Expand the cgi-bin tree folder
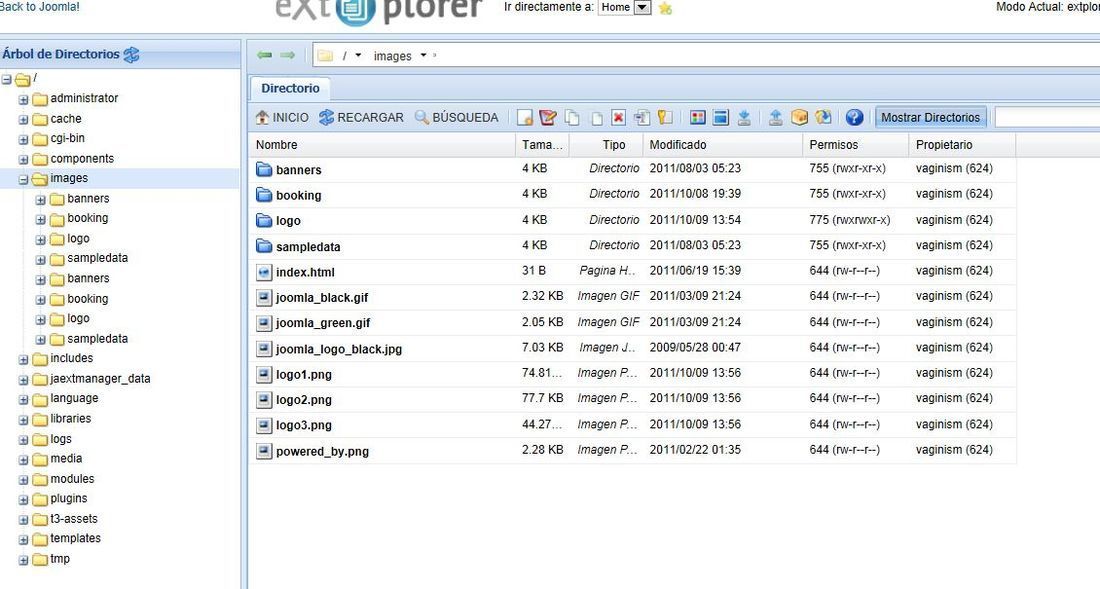The height and width of the screenshot is (589, 1100). (23, 140)
